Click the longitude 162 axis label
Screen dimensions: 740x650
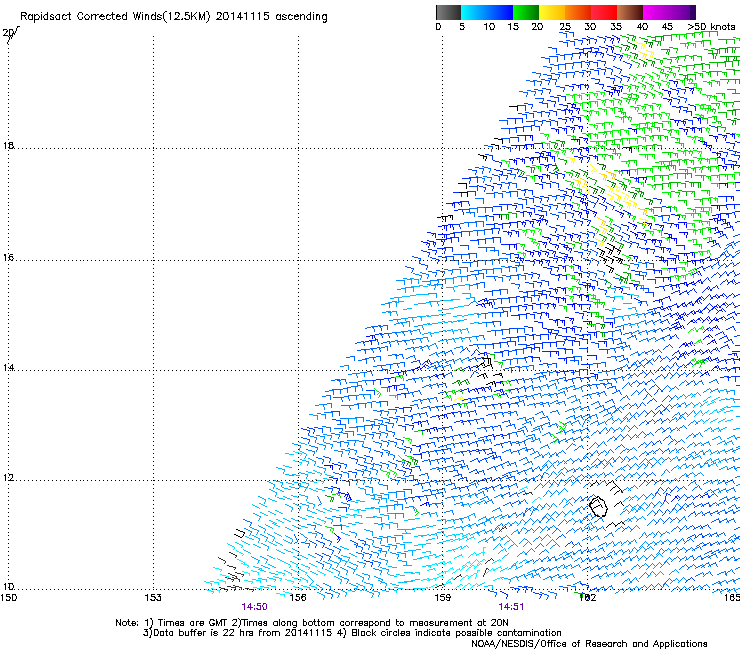[x=587, y=598]
